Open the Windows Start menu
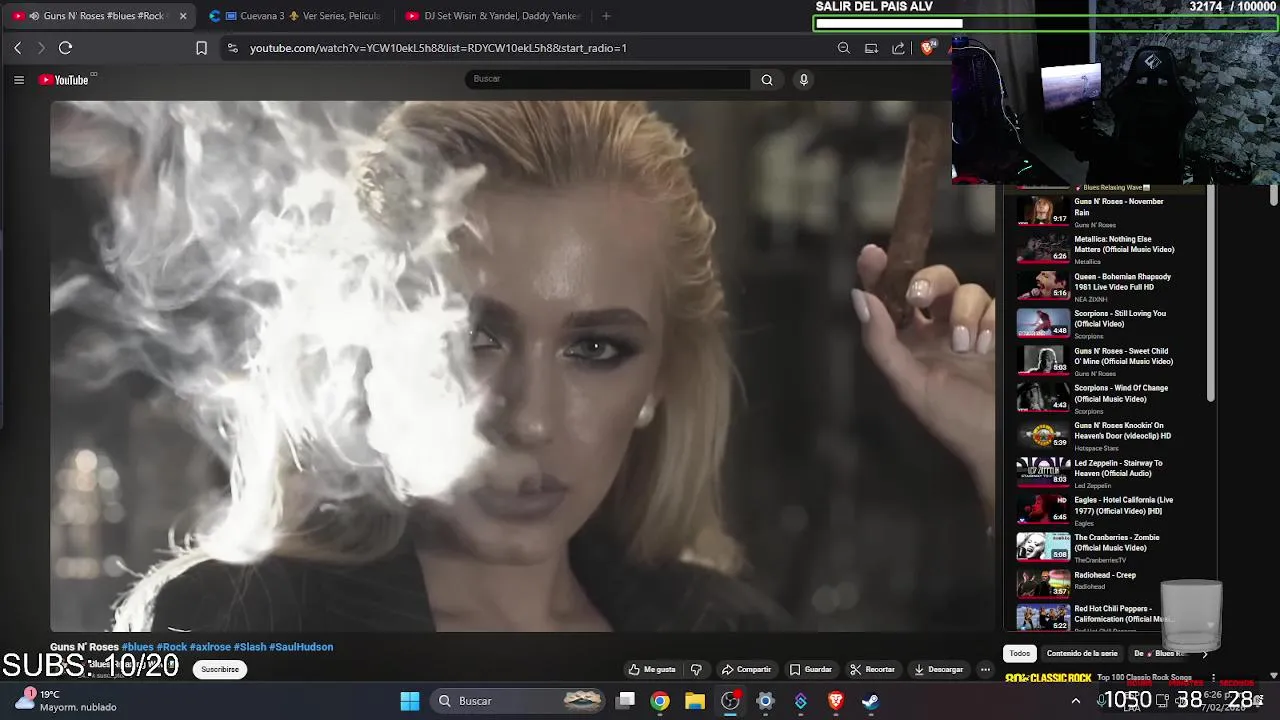 [x=410, y=701]
